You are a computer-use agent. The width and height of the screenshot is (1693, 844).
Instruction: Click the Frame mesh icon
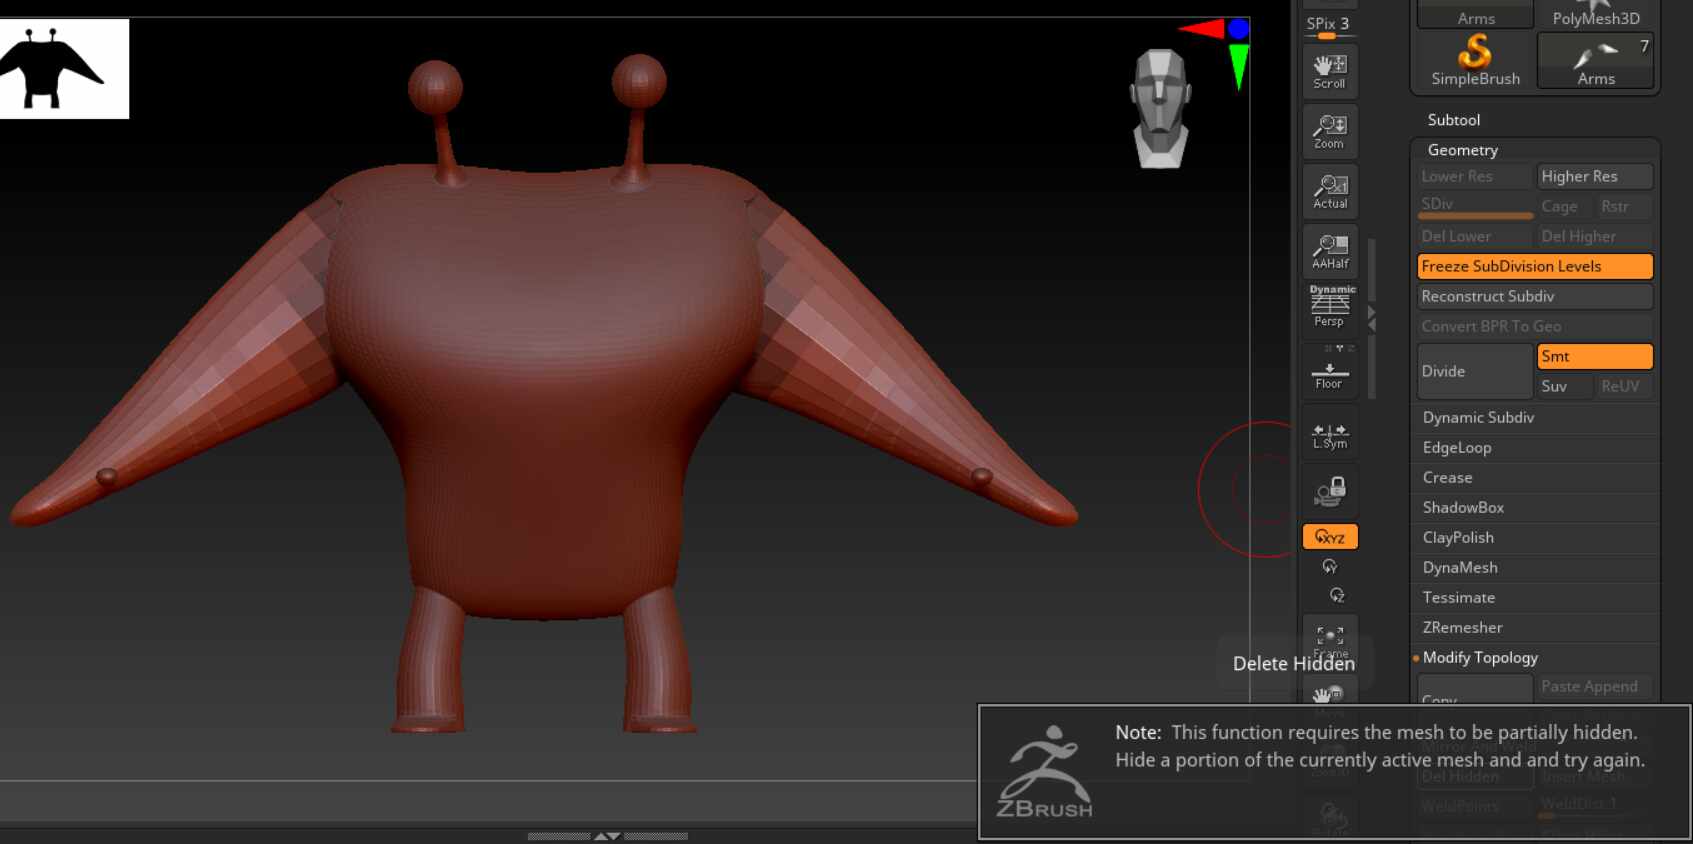tap(1329, 640)
